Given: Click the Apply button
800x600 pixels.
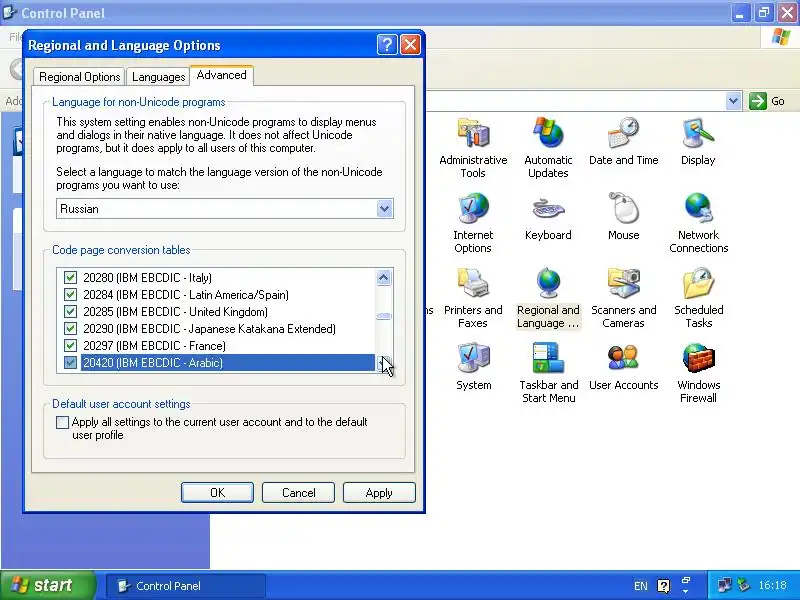Looking at the screenshot, I should pyautogui.click(x=379, y=492).
